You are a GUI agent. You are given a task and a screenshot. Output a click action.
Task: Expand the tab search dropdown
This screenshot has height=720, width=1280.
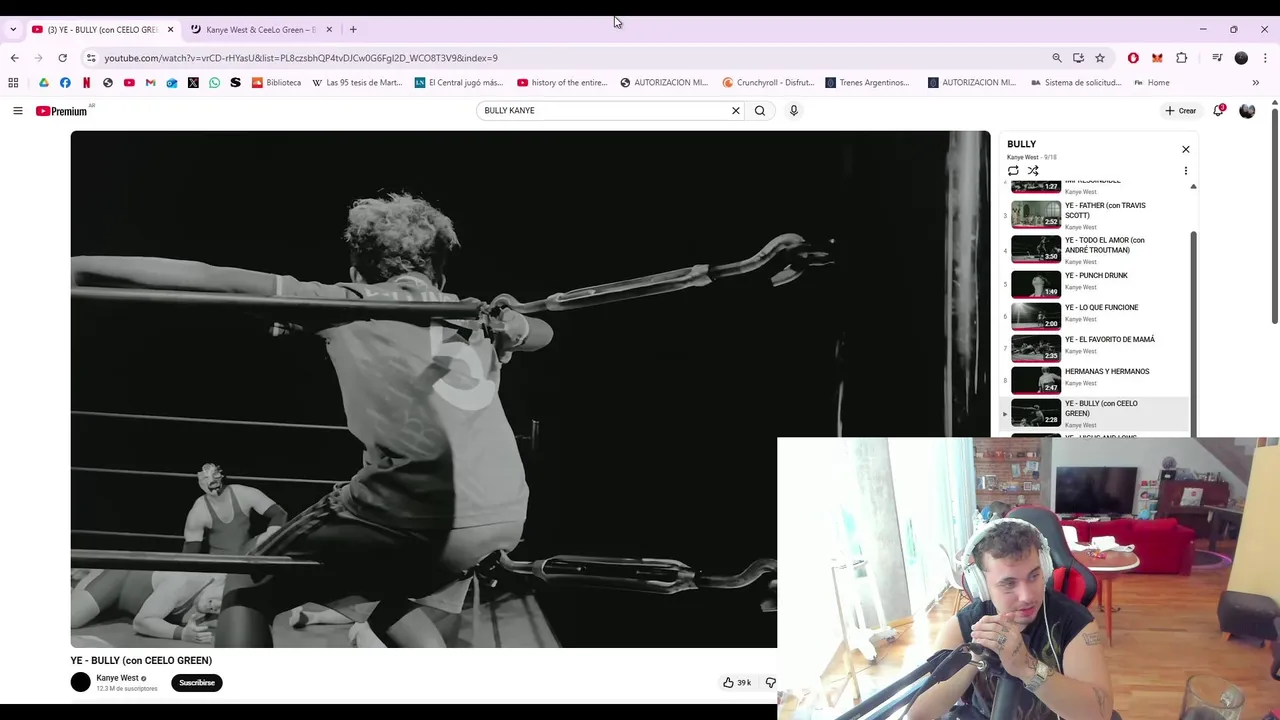pos(13,30)
